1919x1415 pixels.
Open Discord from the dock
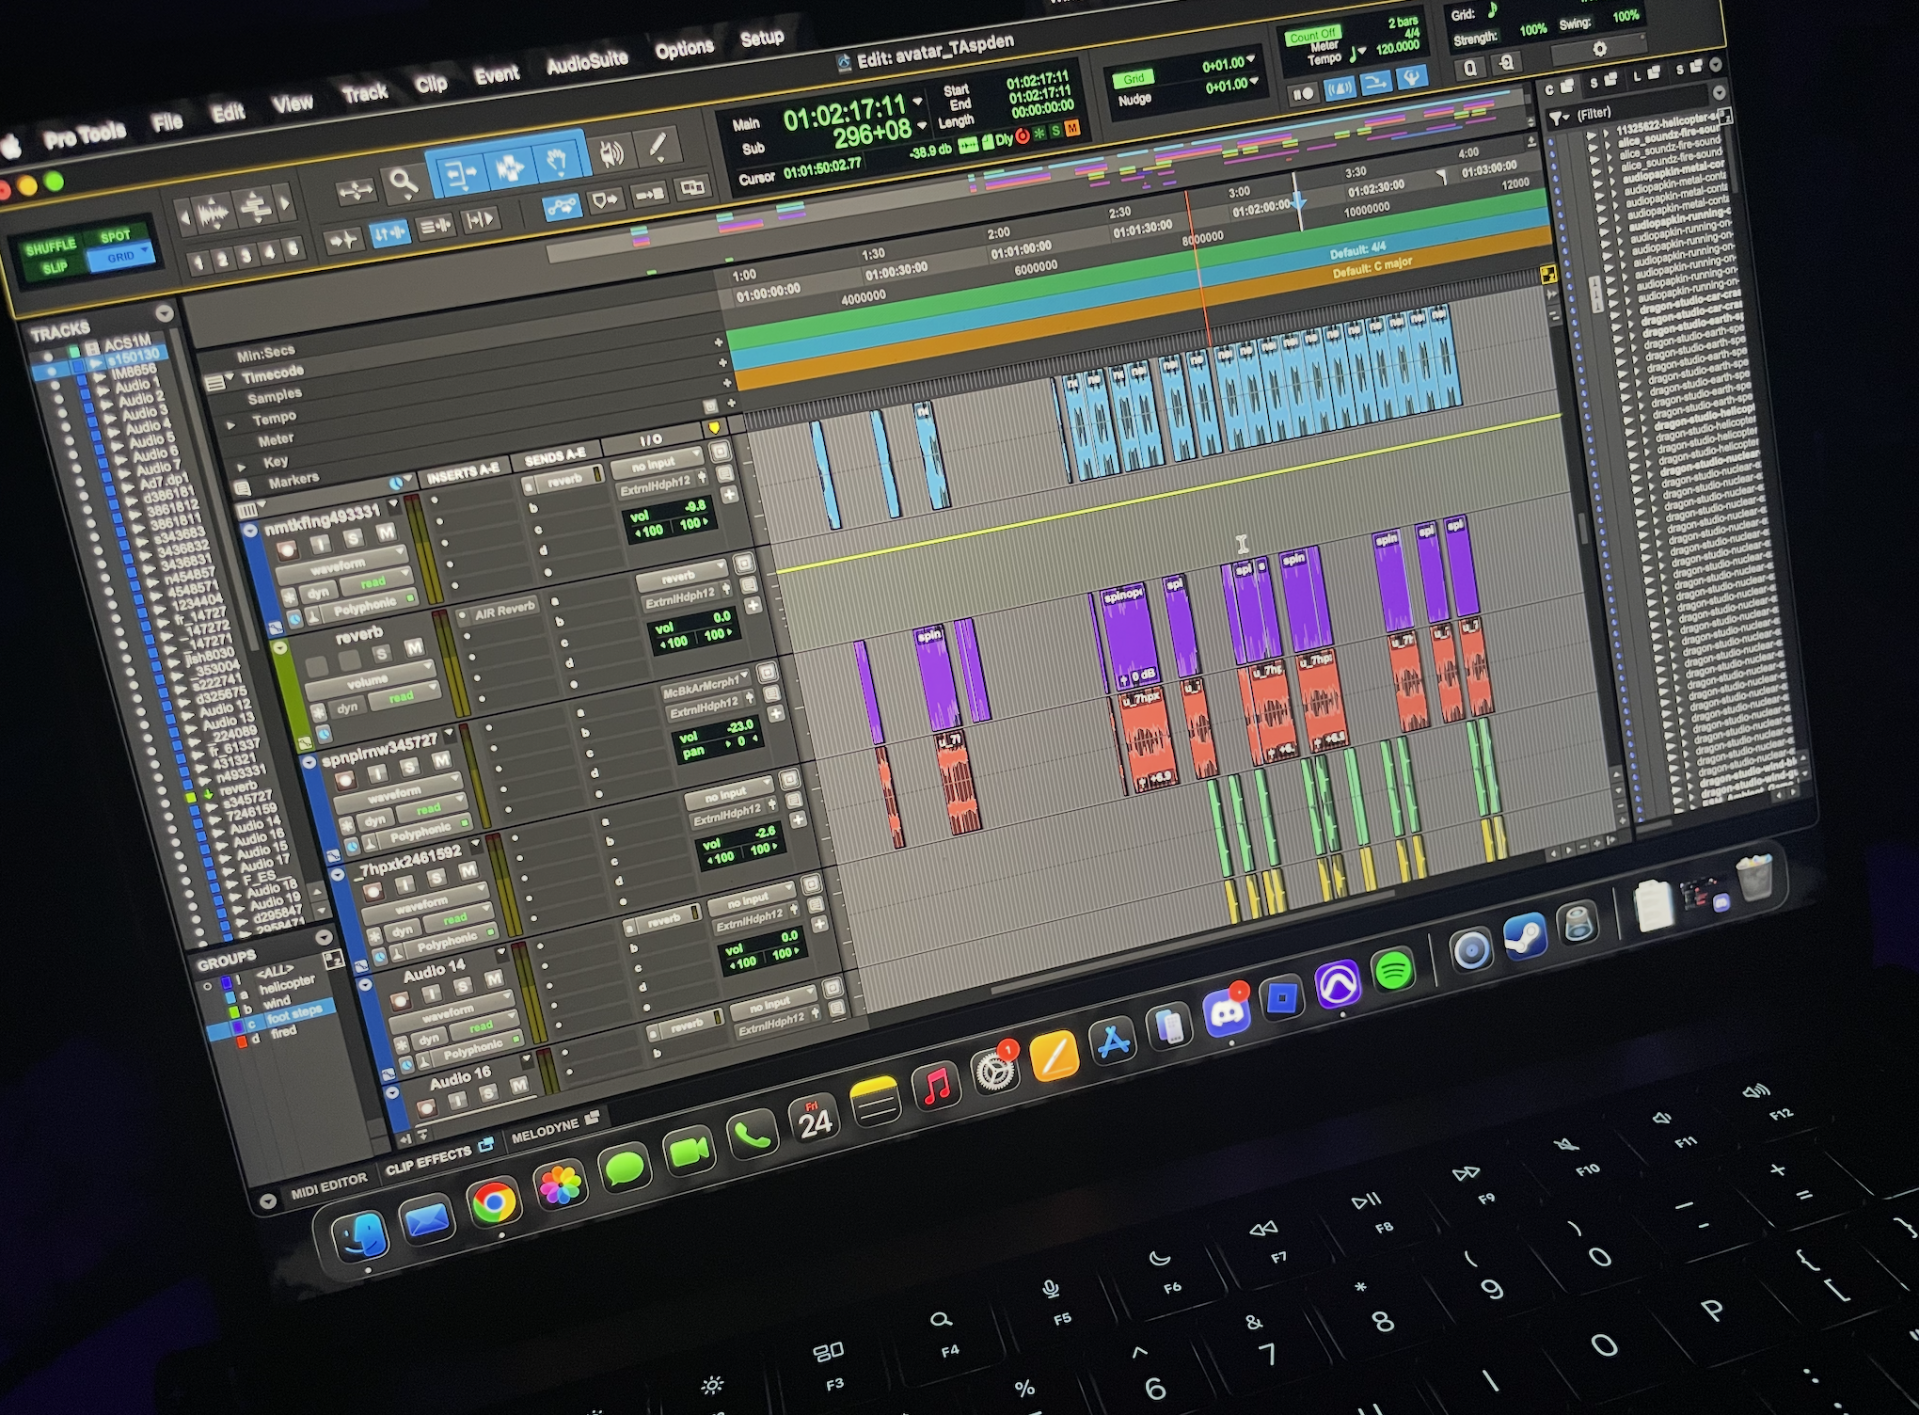1226,1014
